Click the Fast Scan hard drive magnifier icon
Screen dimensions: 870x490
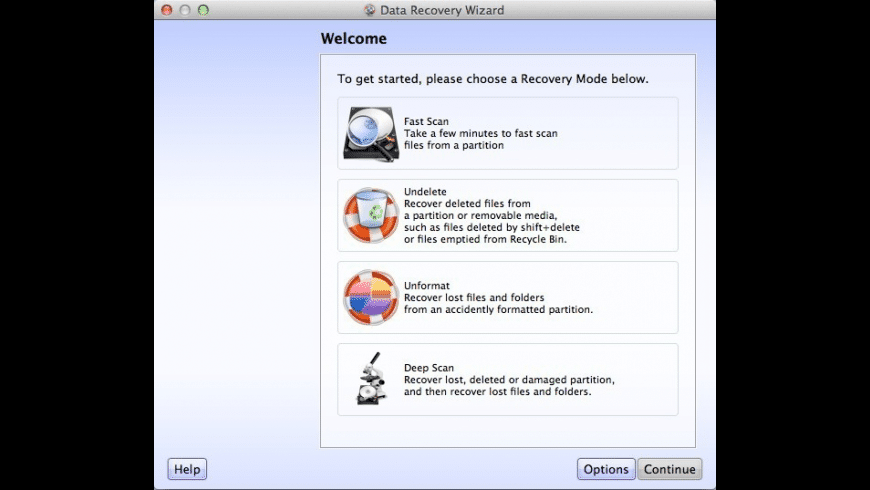[371, 134]
